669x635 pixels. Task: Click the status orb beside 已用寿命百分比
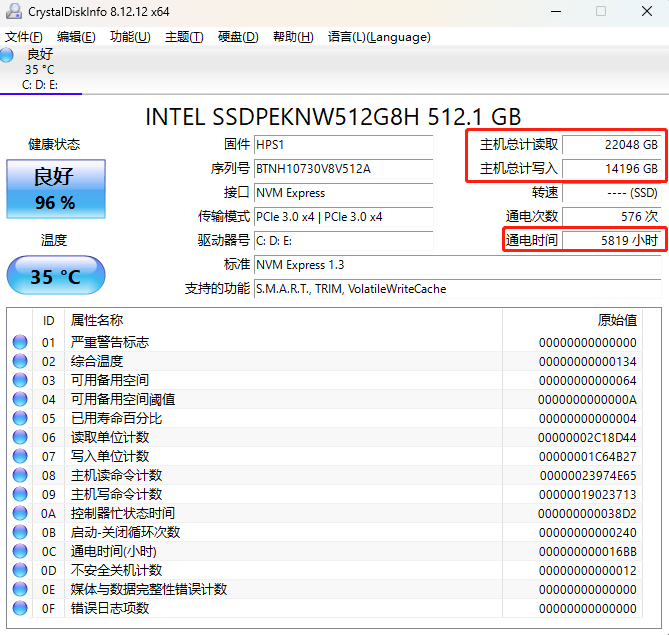pyautogui.click(x=20, y=418)
